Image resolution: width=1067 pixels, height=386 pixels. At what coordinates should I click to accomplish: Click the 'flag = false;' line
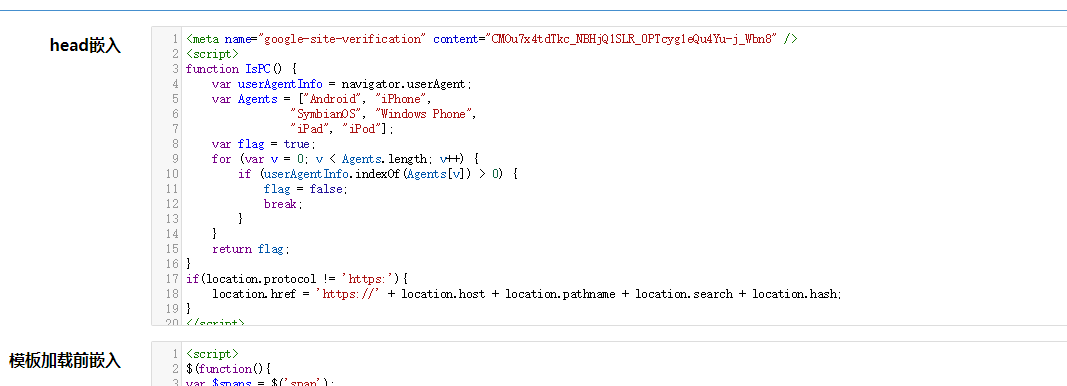(x=306, y=189)
